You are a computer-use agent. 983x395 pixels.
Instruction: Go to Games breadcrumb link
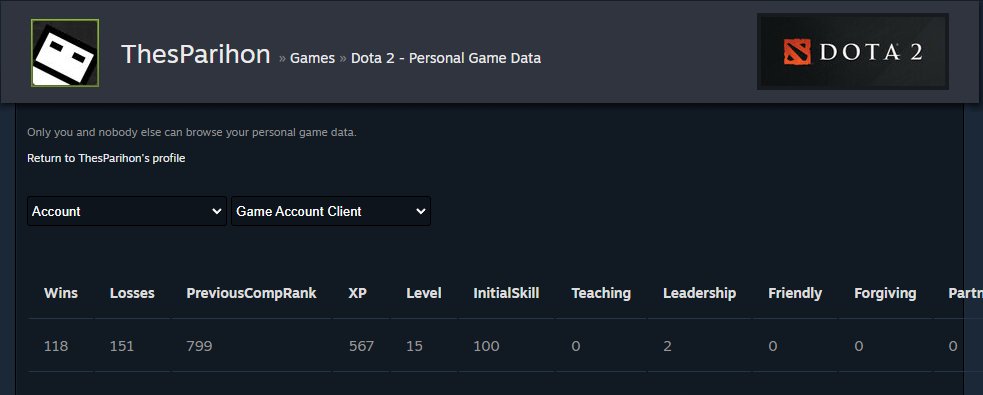coord(312,58)
